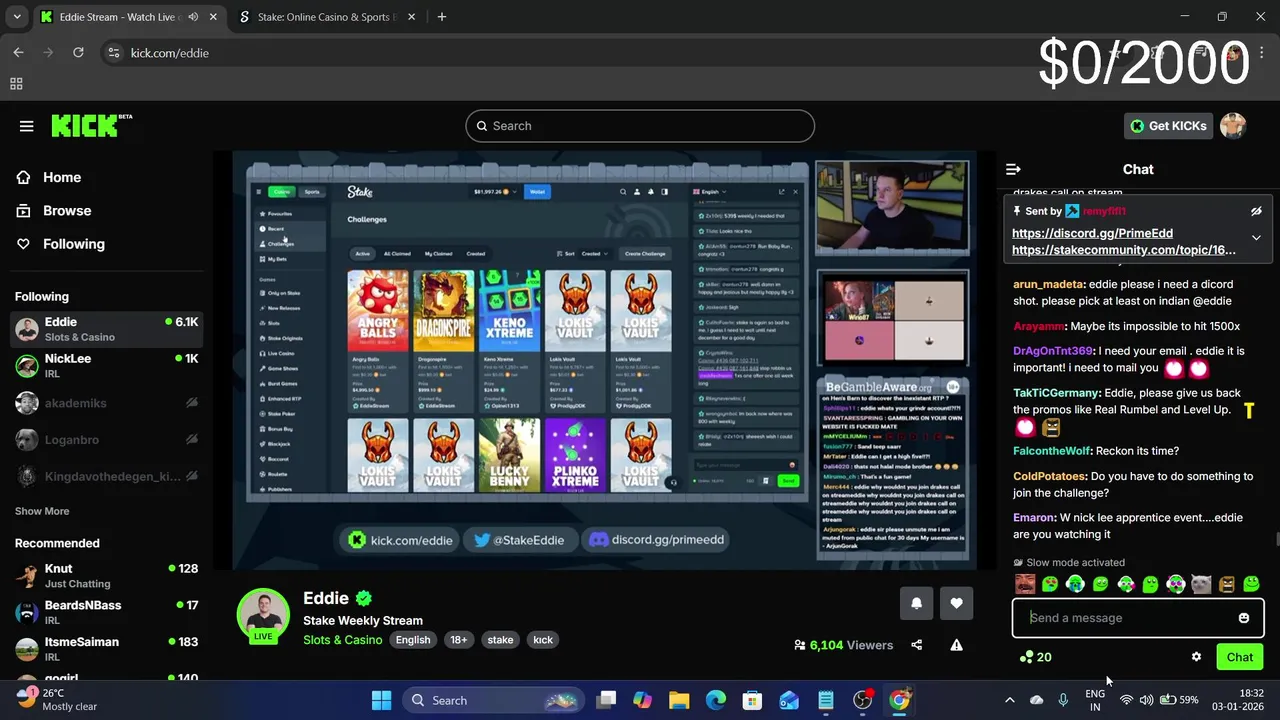Viewport: 1280px width, 720px height.
Task: Click the Slots & Casino category link
Action: (x=343, y=640)
